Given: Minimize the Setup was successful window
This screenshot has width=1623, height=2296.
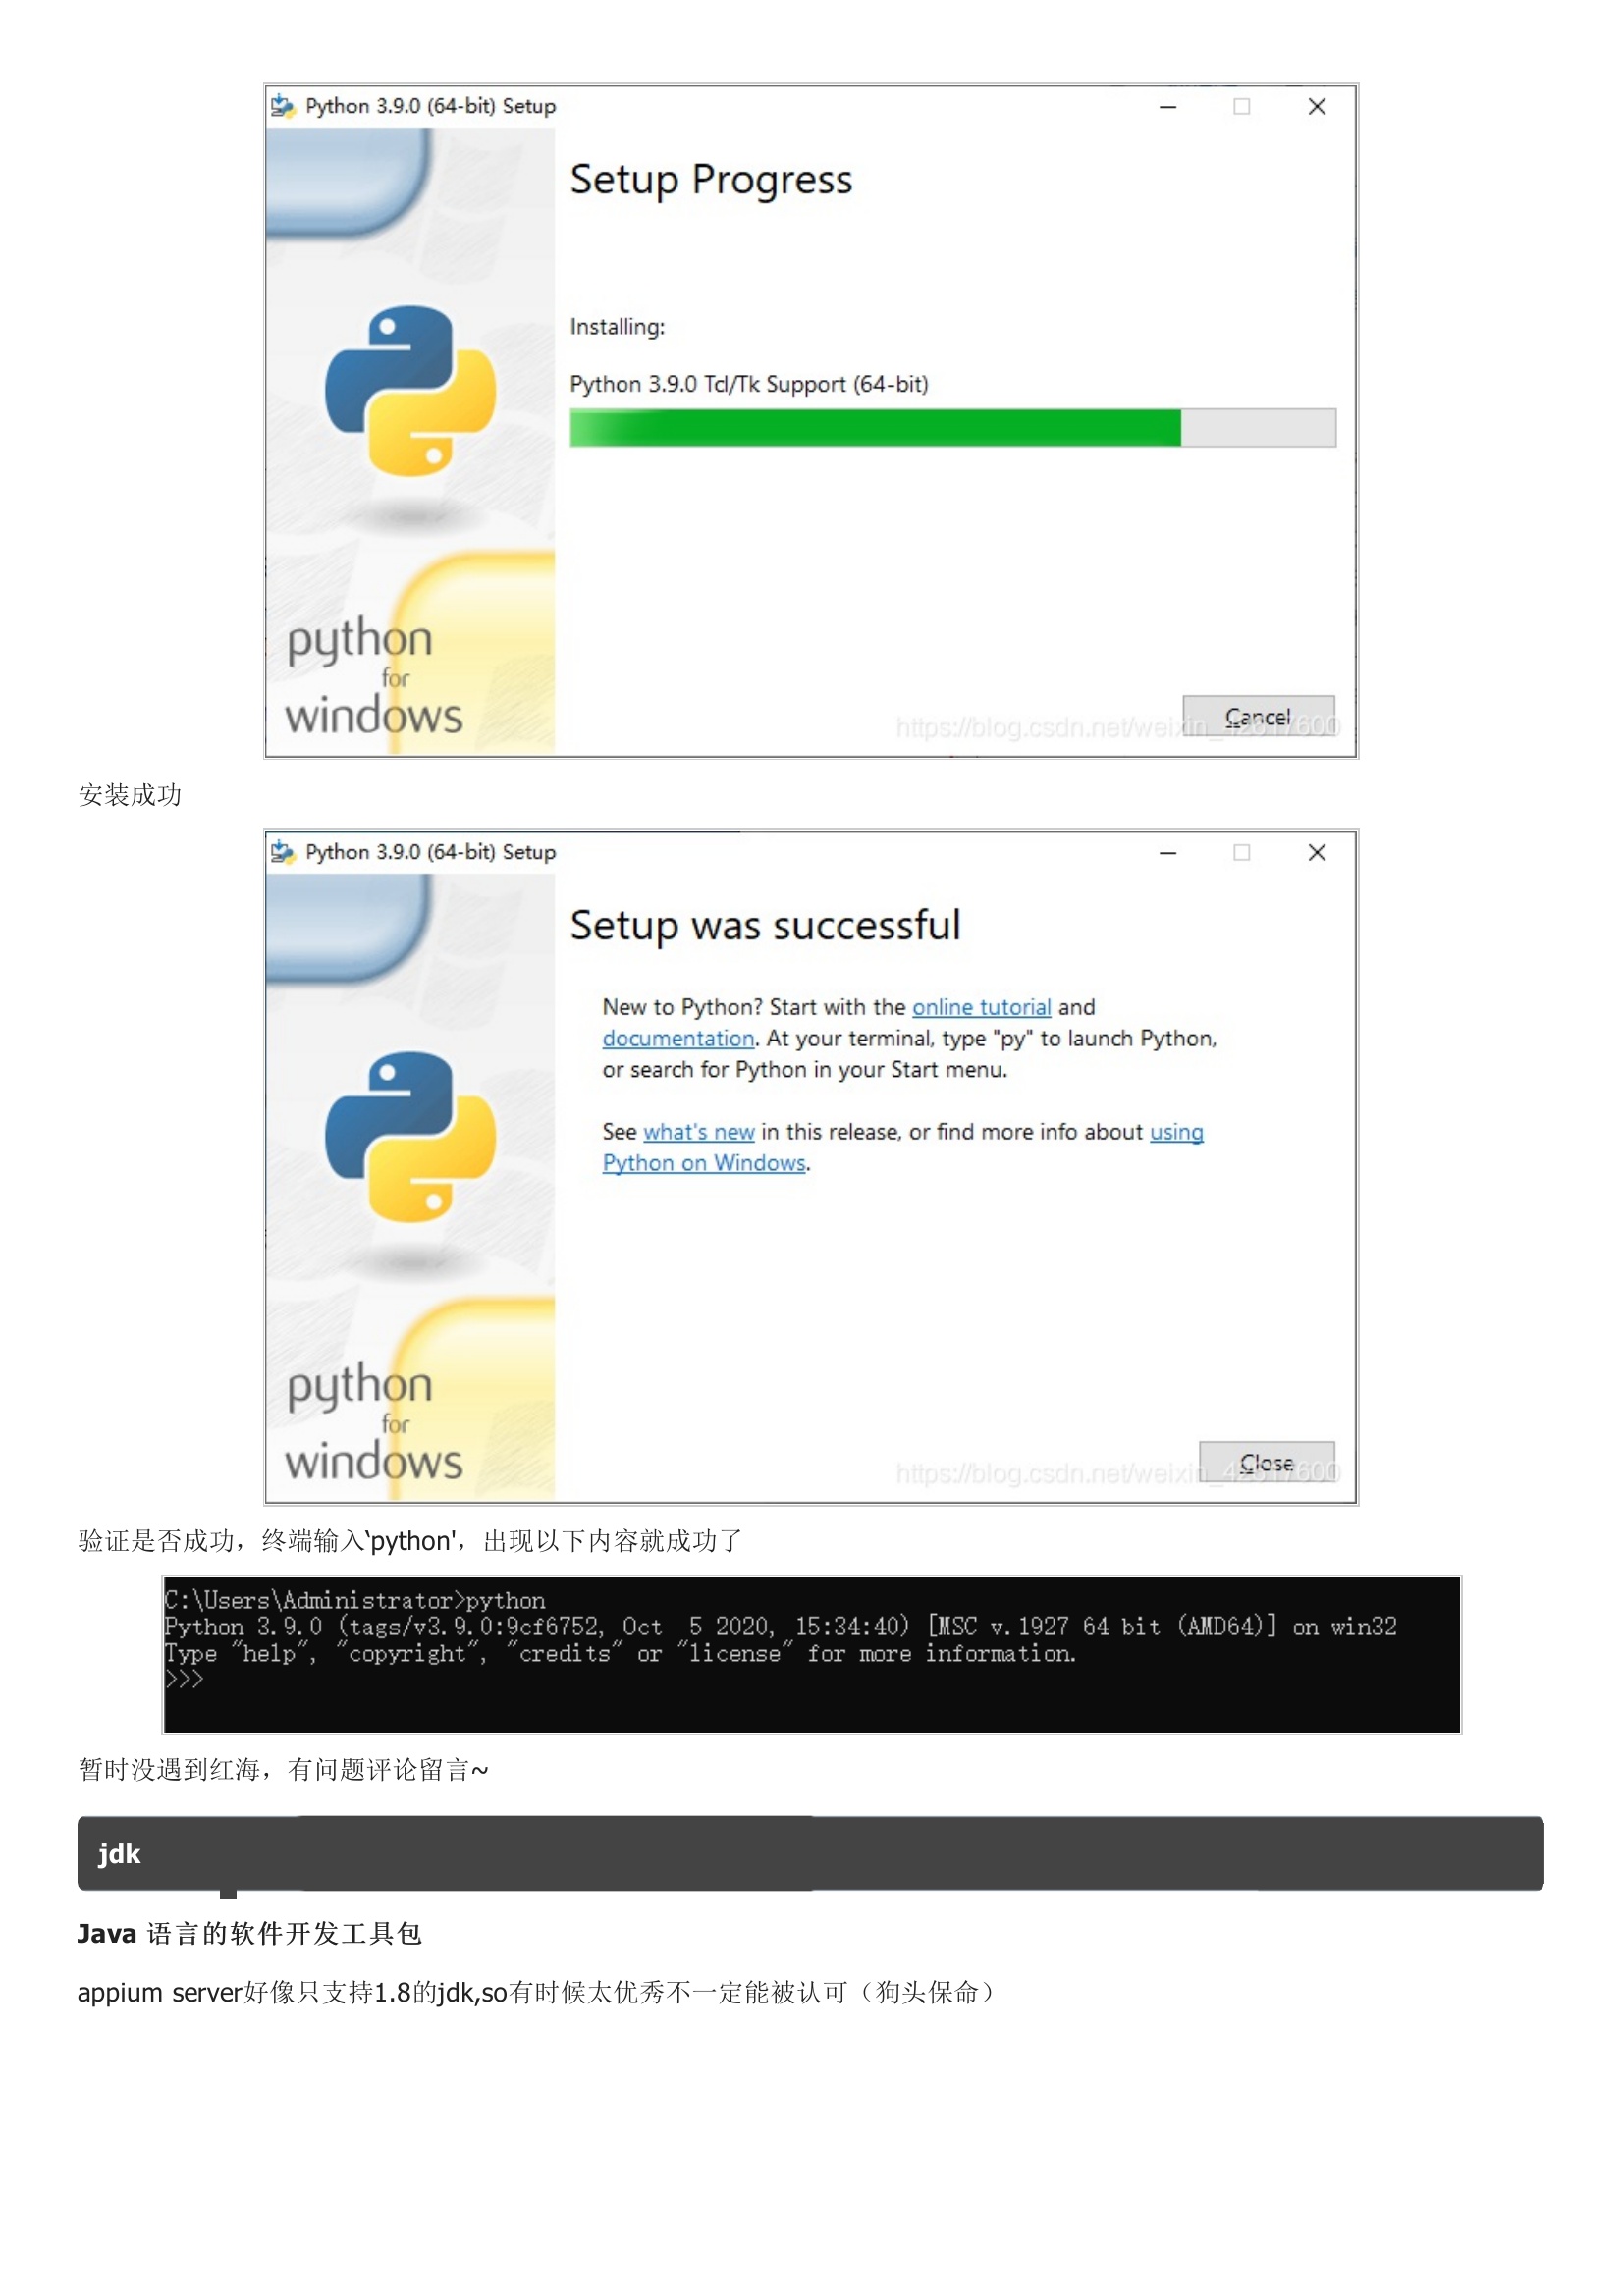Looking at the screenshot, I should [1167, 852].
